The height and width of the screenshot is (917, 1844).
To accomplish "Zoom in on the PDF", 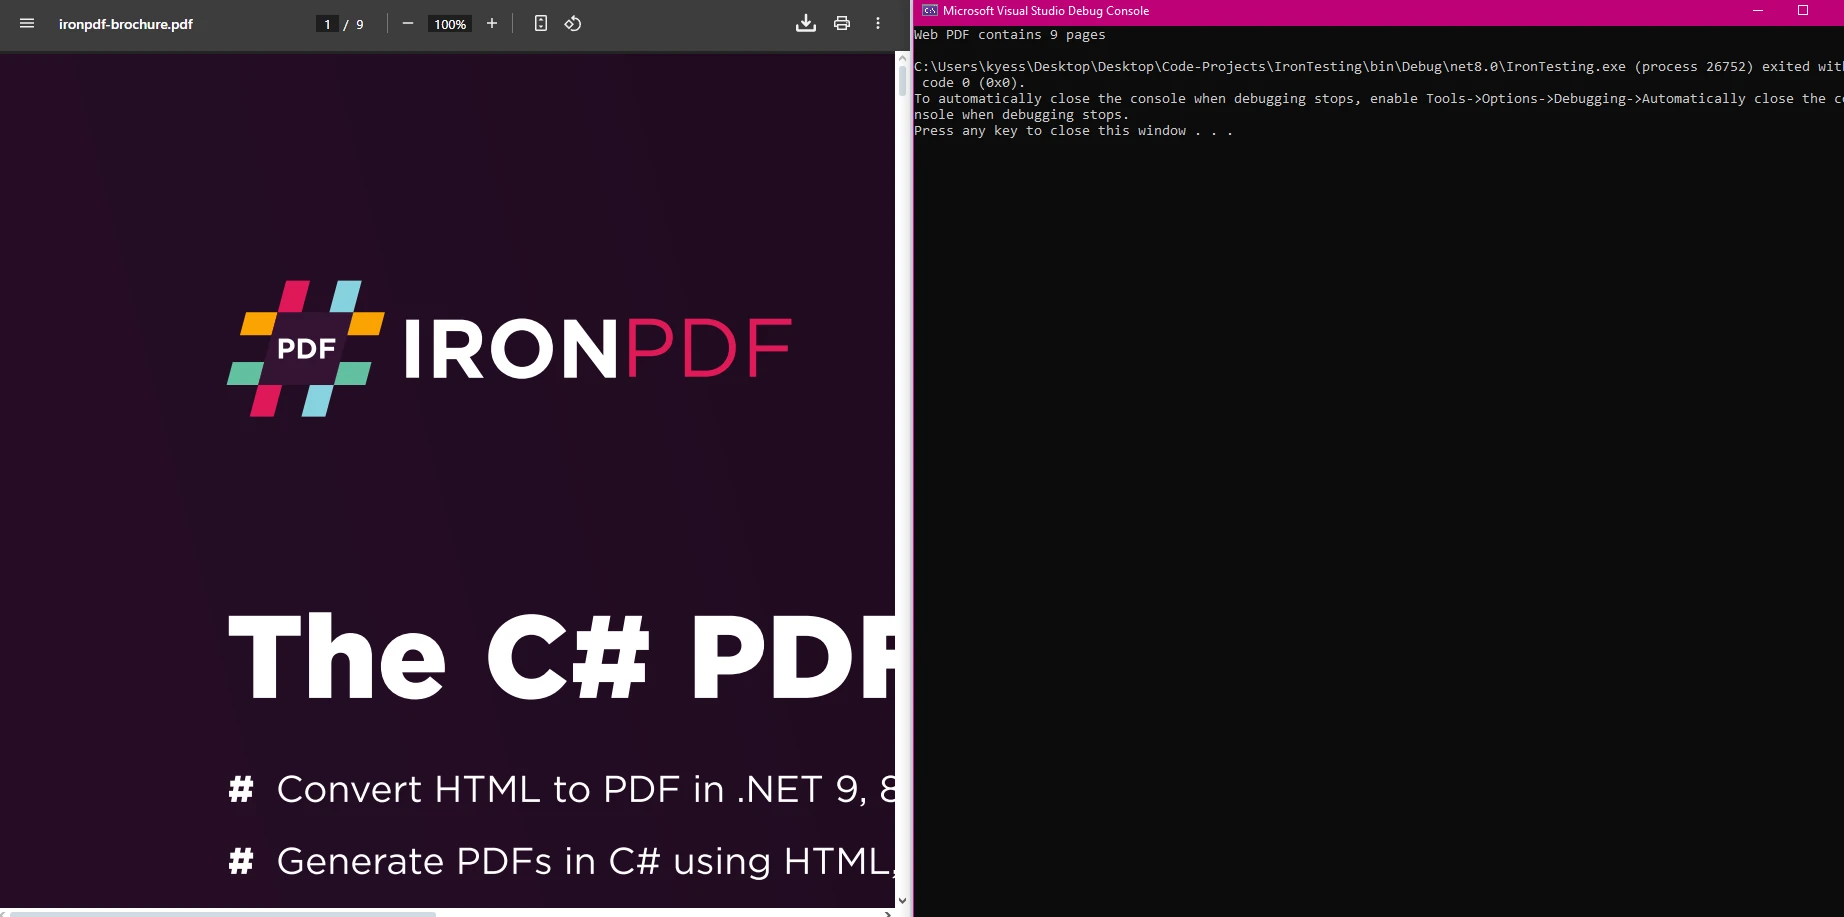I will tap(491, 23).
